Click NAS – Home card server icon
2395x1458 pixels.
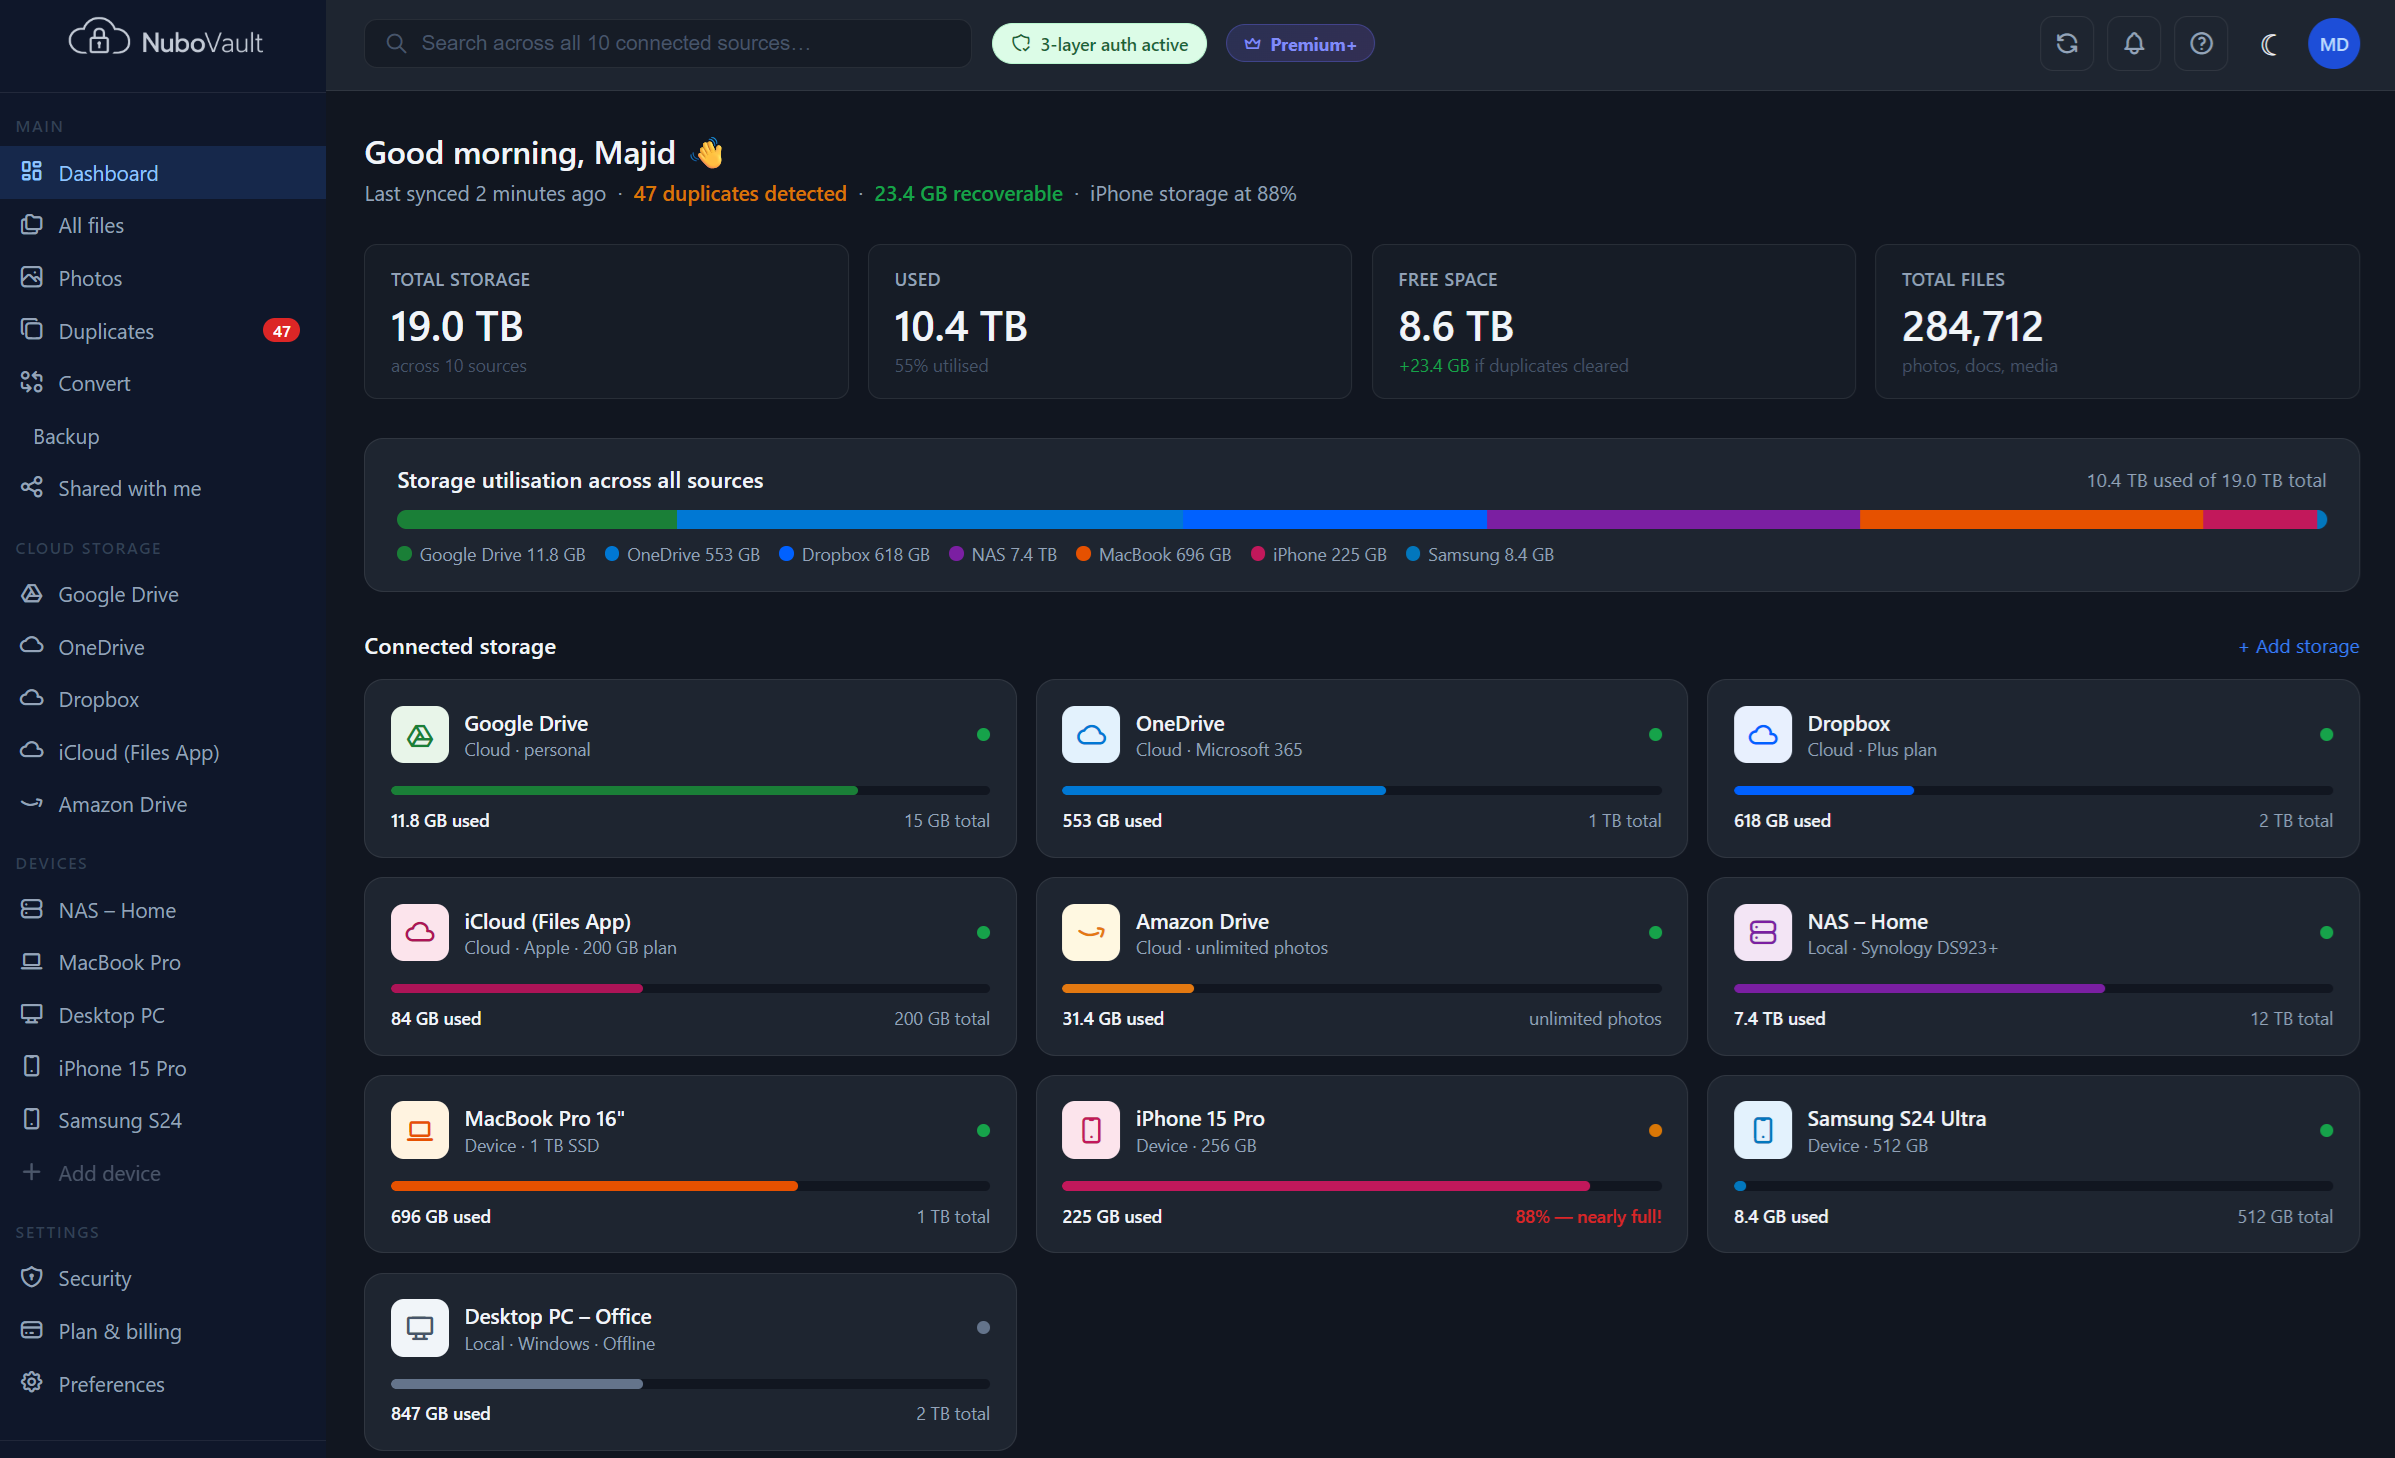click(x=1763, y=933)
